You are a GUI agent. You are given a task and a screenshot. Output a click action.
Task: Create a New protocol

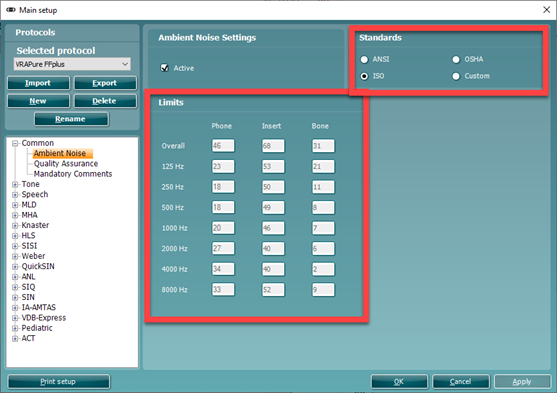coord(38,101)
